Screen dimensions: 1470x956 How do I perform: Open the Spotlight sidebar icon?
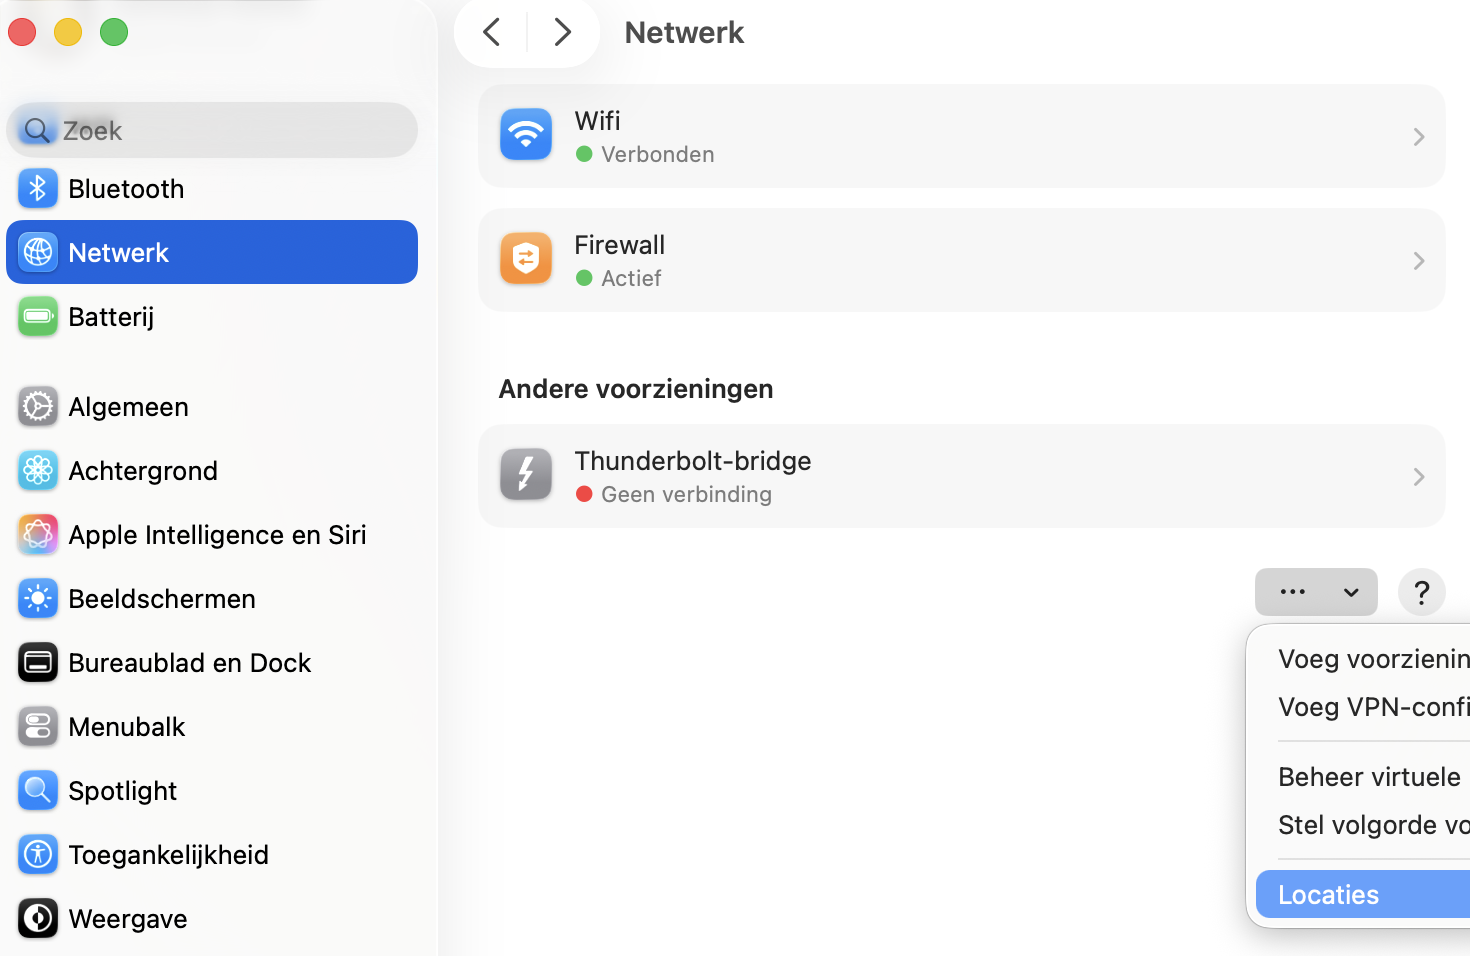click(x=37, y=790)
